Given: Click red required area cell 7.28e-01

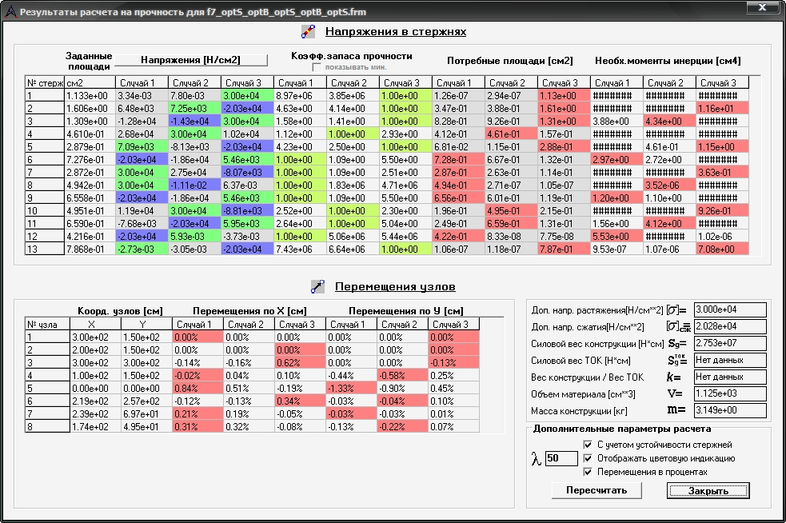Looking at the screenshot, I should coord(458,159).
